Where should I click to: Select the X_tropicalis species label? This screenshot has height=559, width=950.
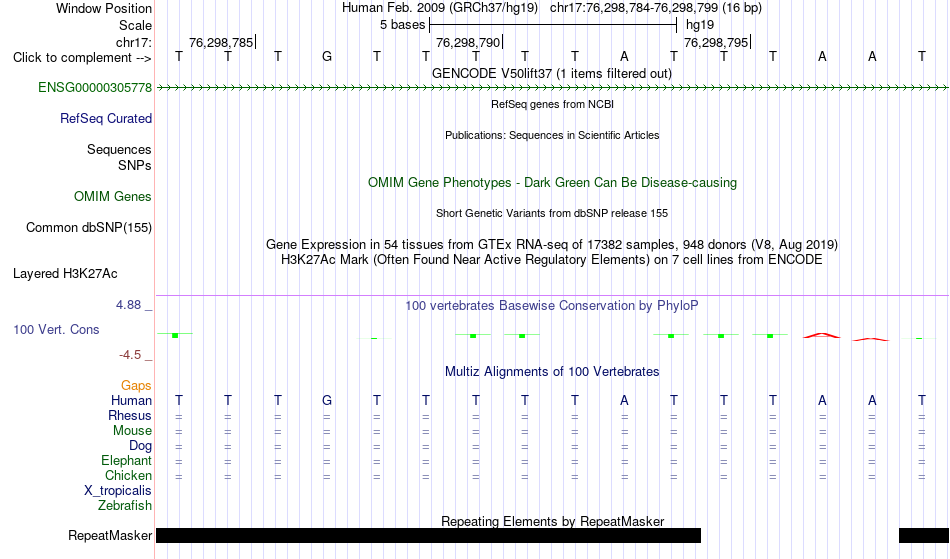click(118, 491)
